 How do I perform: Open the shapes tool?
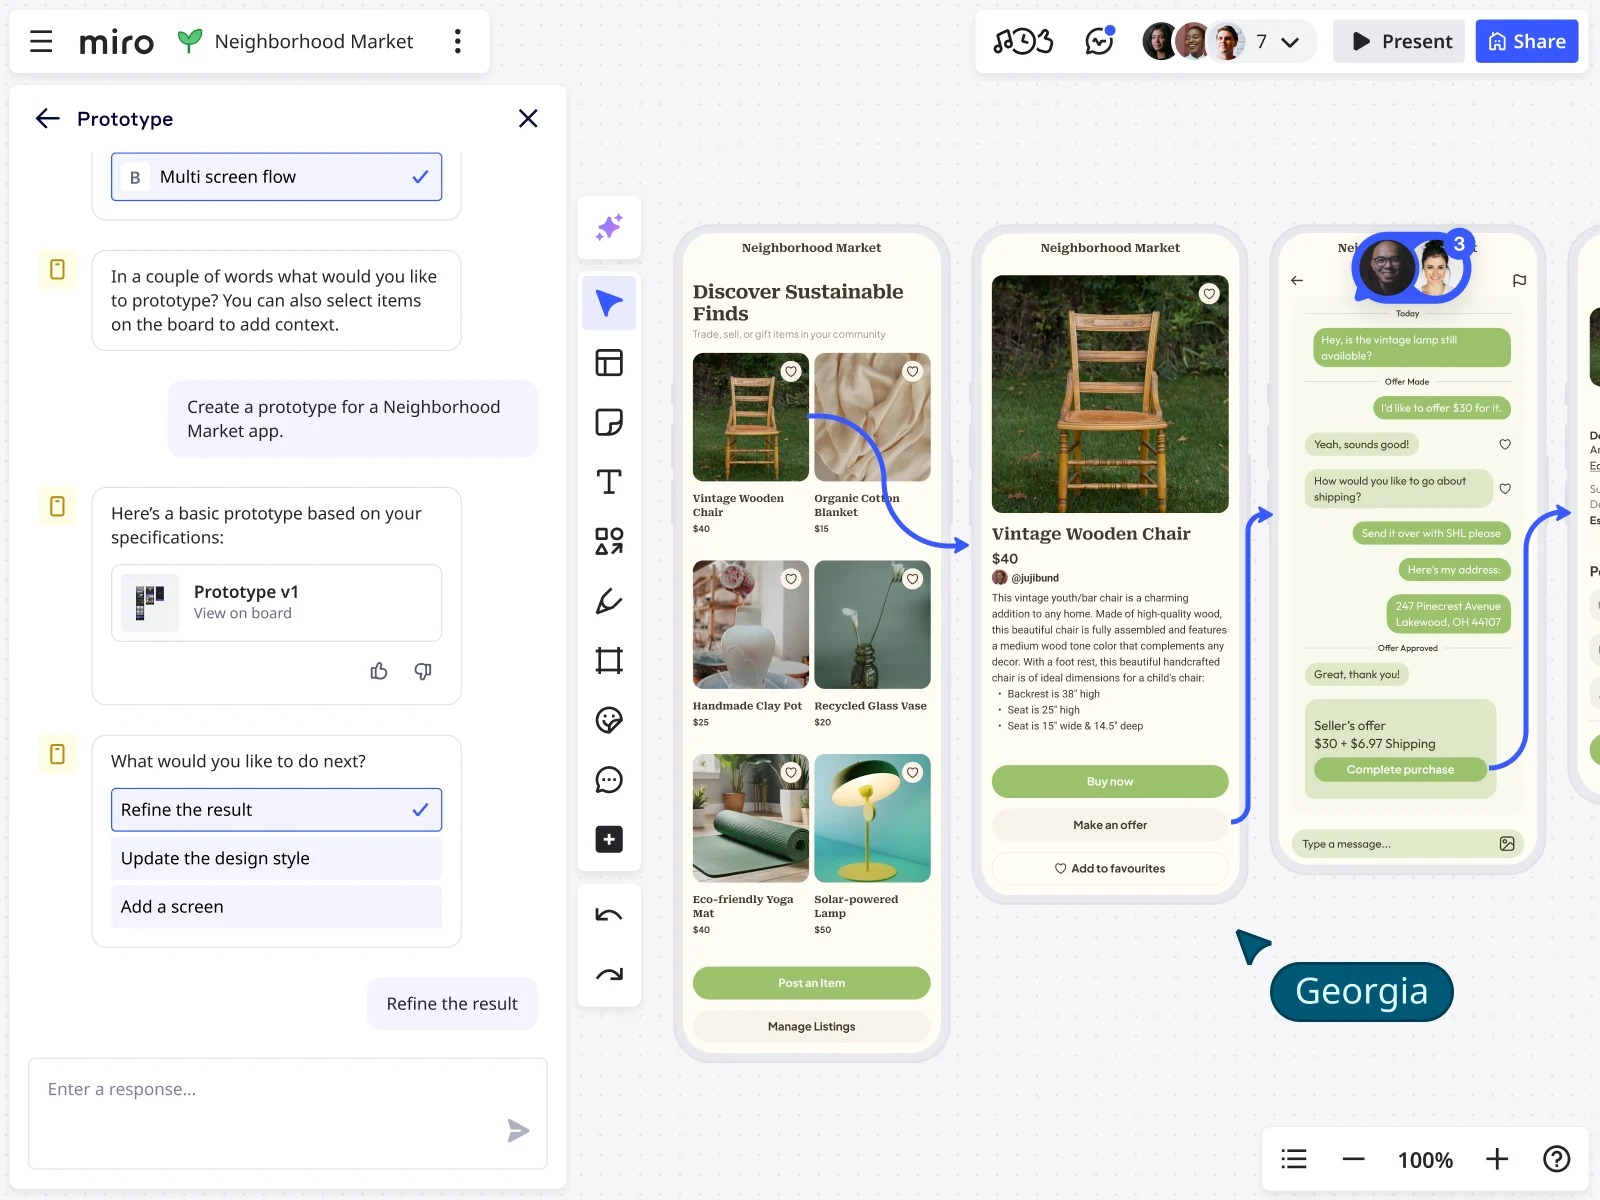[609, 541]
